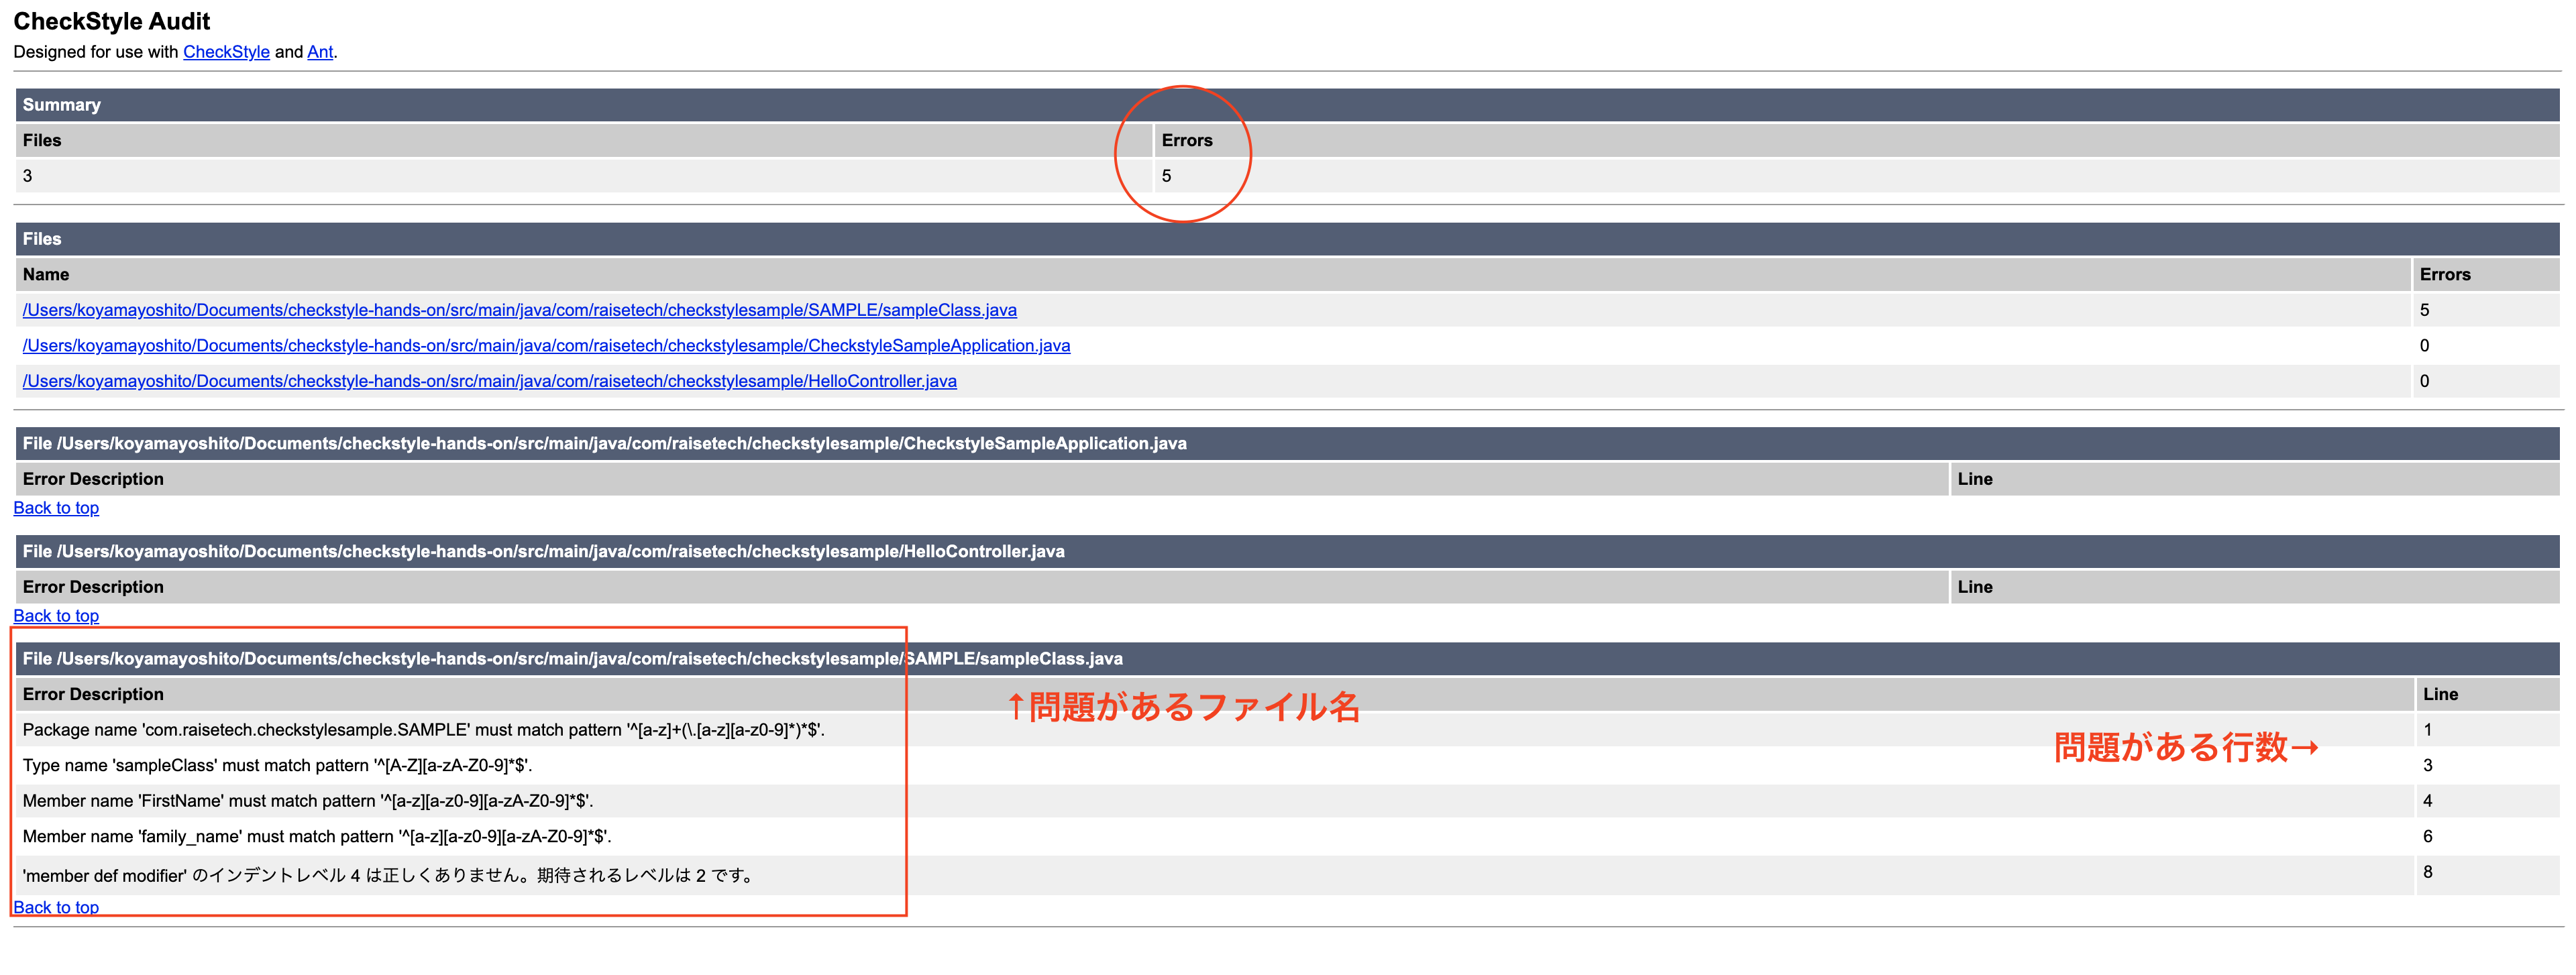Select the file count showing 3
The image size is (2576, 975).
pos(27,175)
